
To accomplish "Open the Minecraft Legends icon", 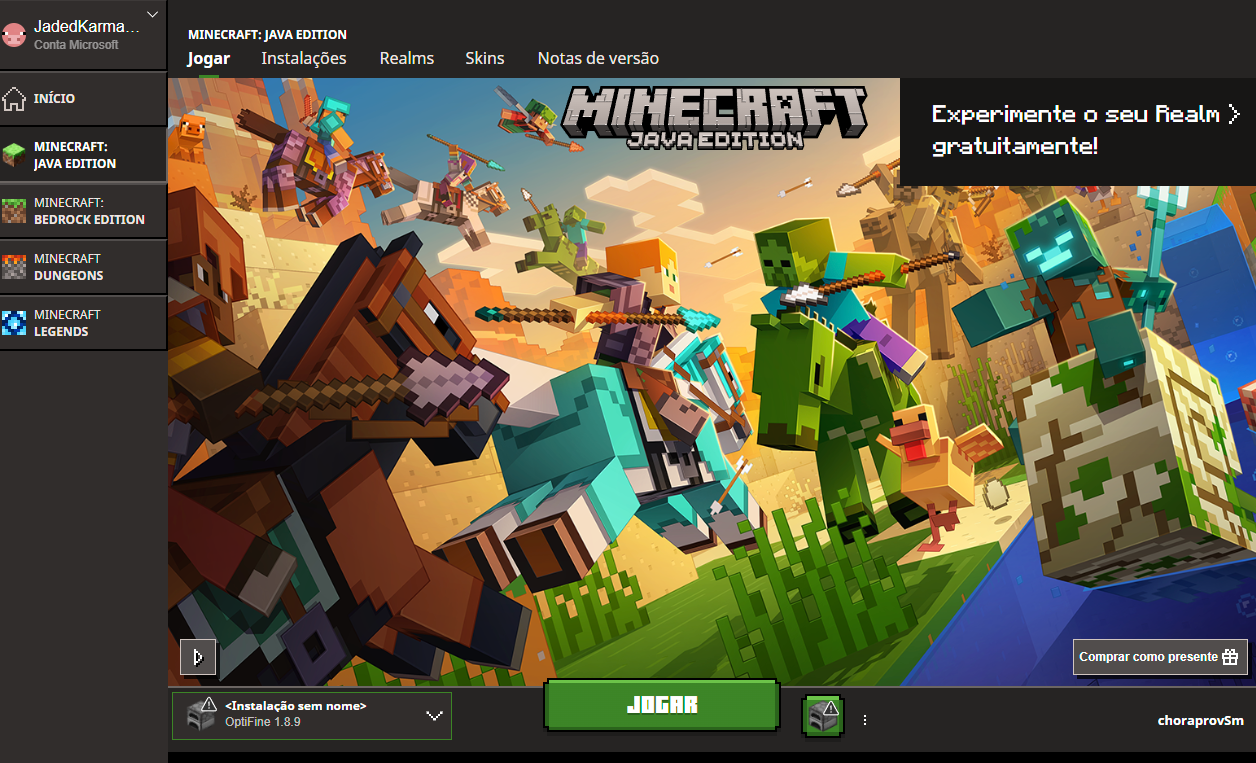I will point(14,323).
